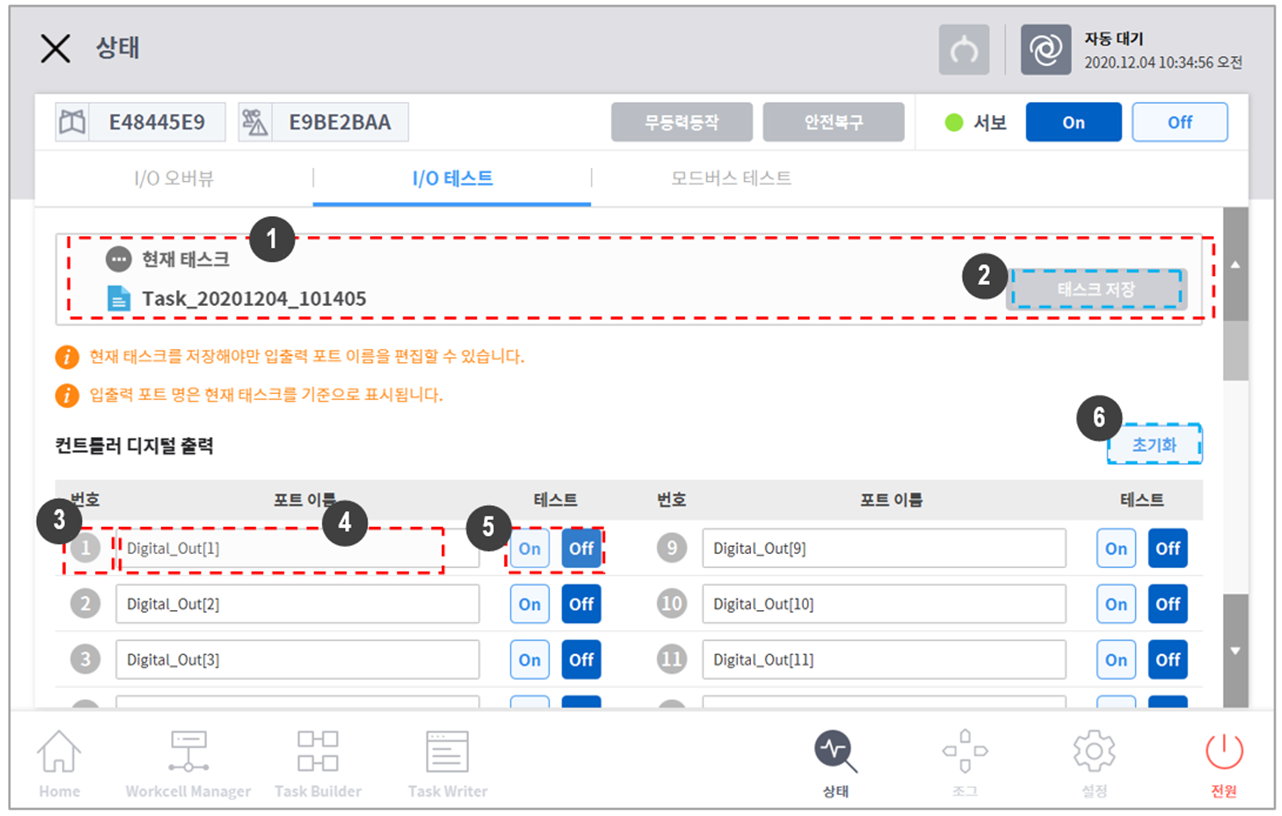Click the 태스크 저장 button

tap(1096, 289)
